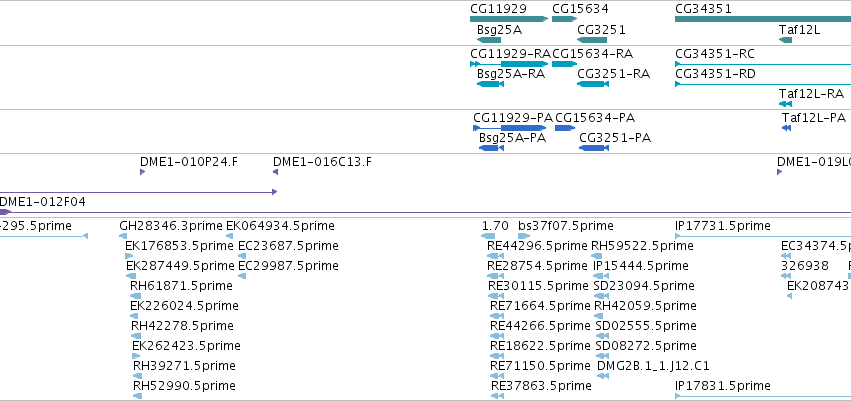This screenshot has width=851, height=401.
Task: Click the Taf12L gene arrow
Action: coord(785,40)
